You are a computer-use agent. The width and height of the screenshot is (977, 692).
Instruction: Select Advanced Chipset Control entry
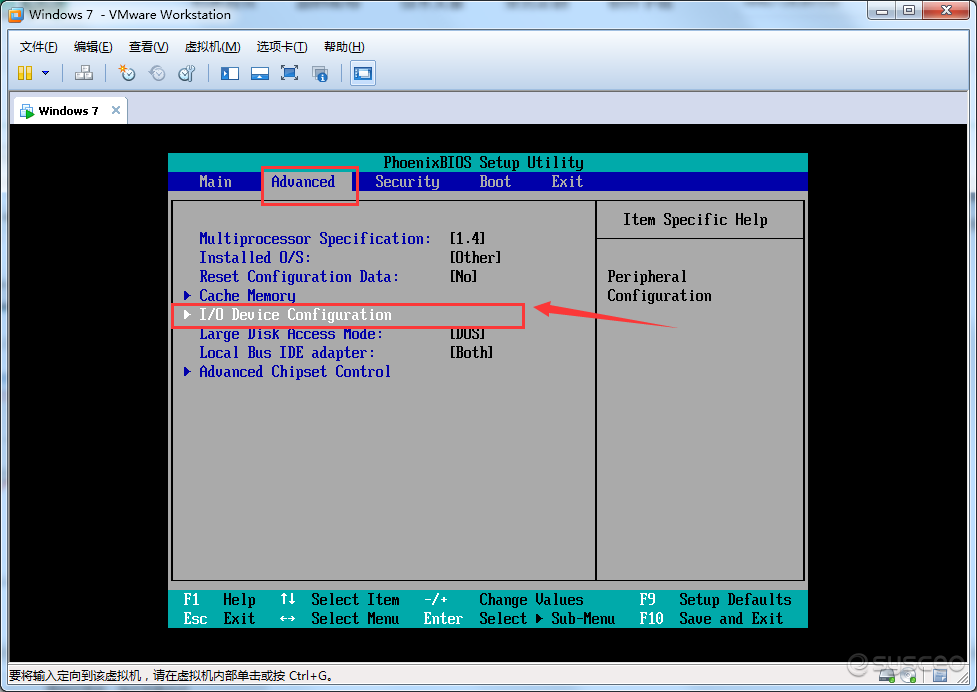coord(295,371)
